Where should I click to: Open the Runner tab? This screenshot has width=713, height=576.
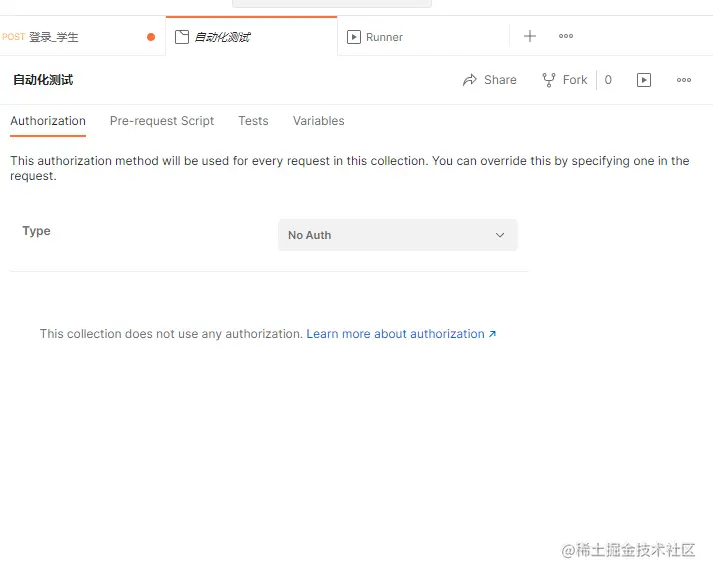423,37
